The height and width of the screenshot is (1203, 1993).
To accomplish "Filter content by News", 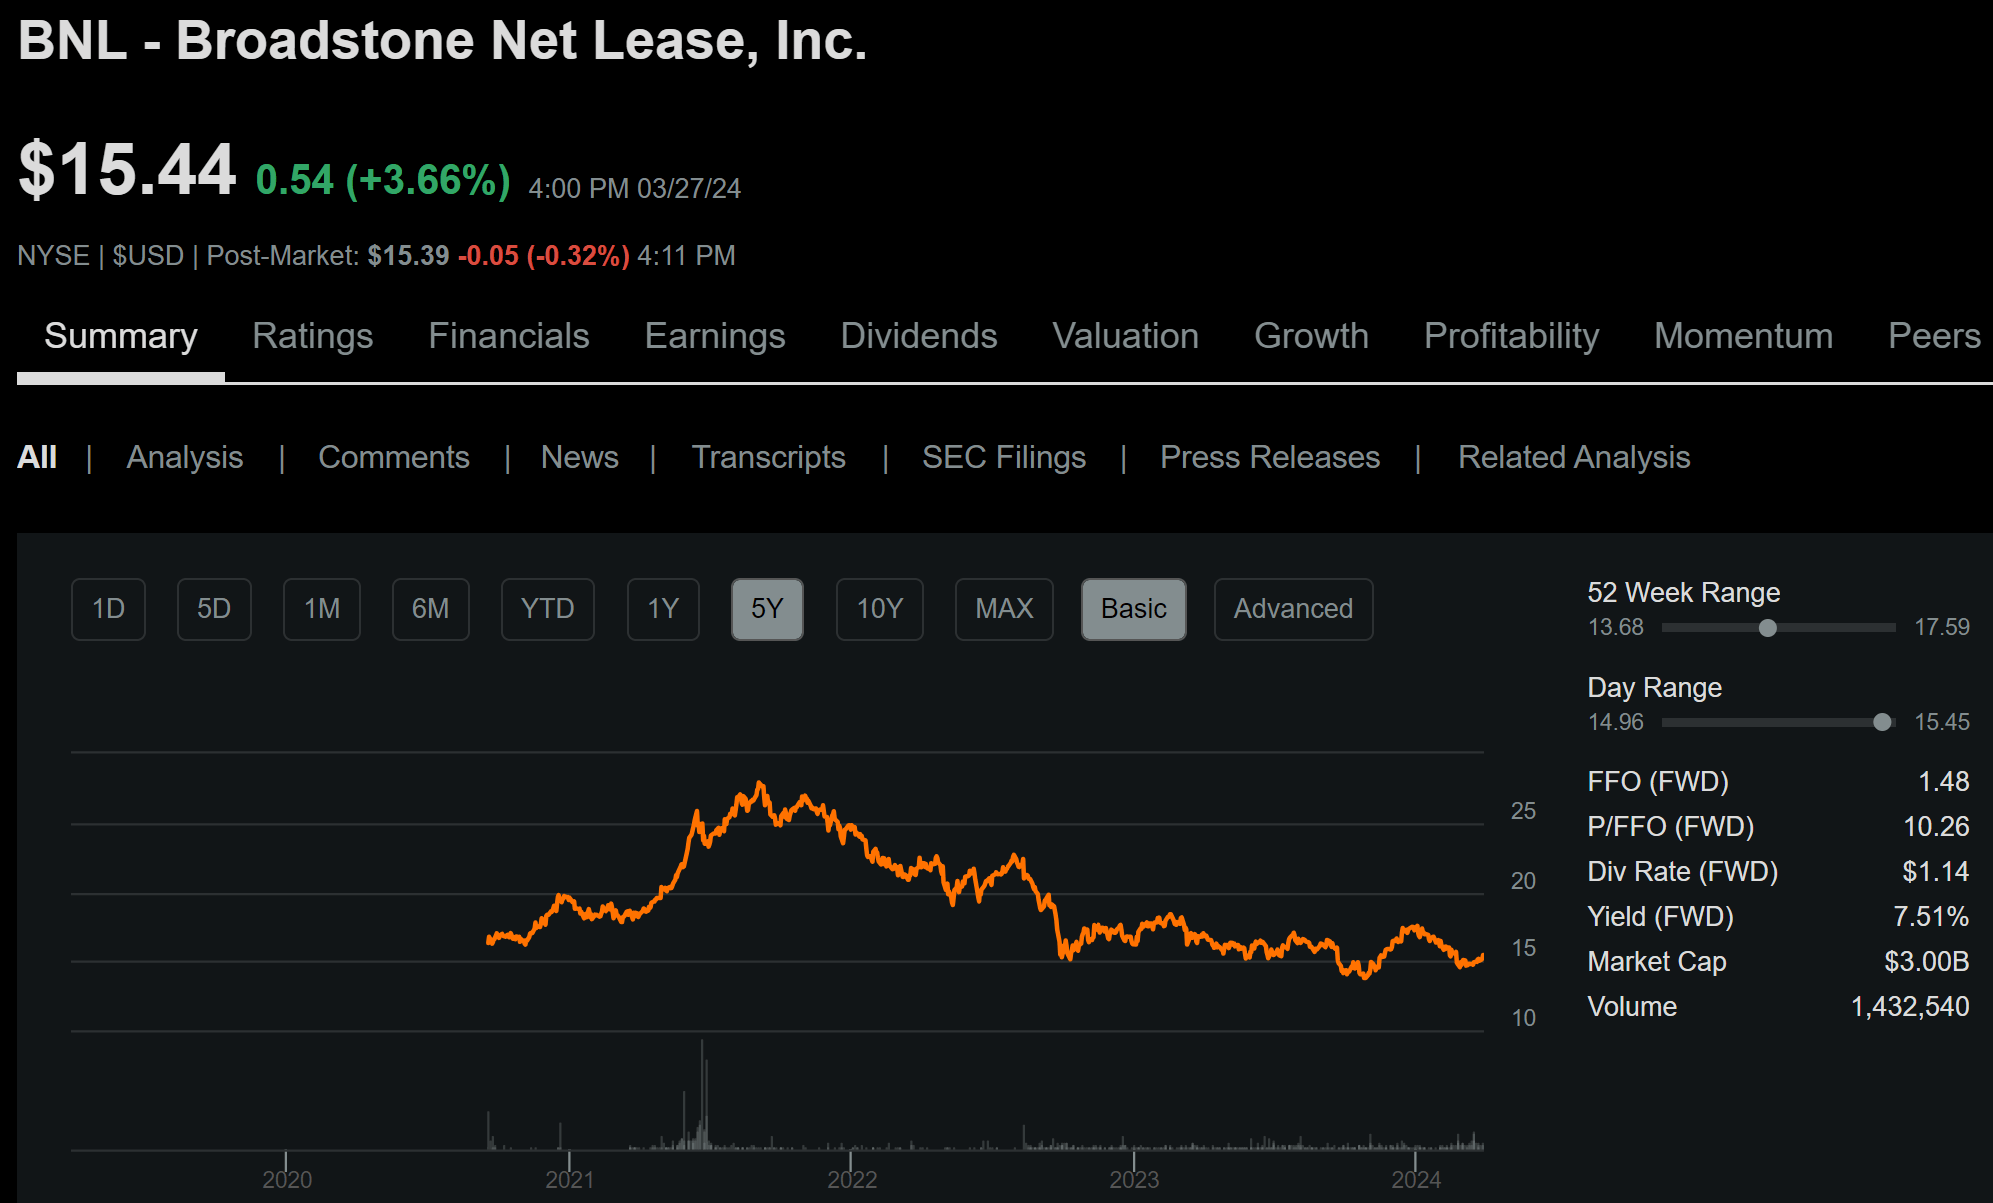I will 580,457.
